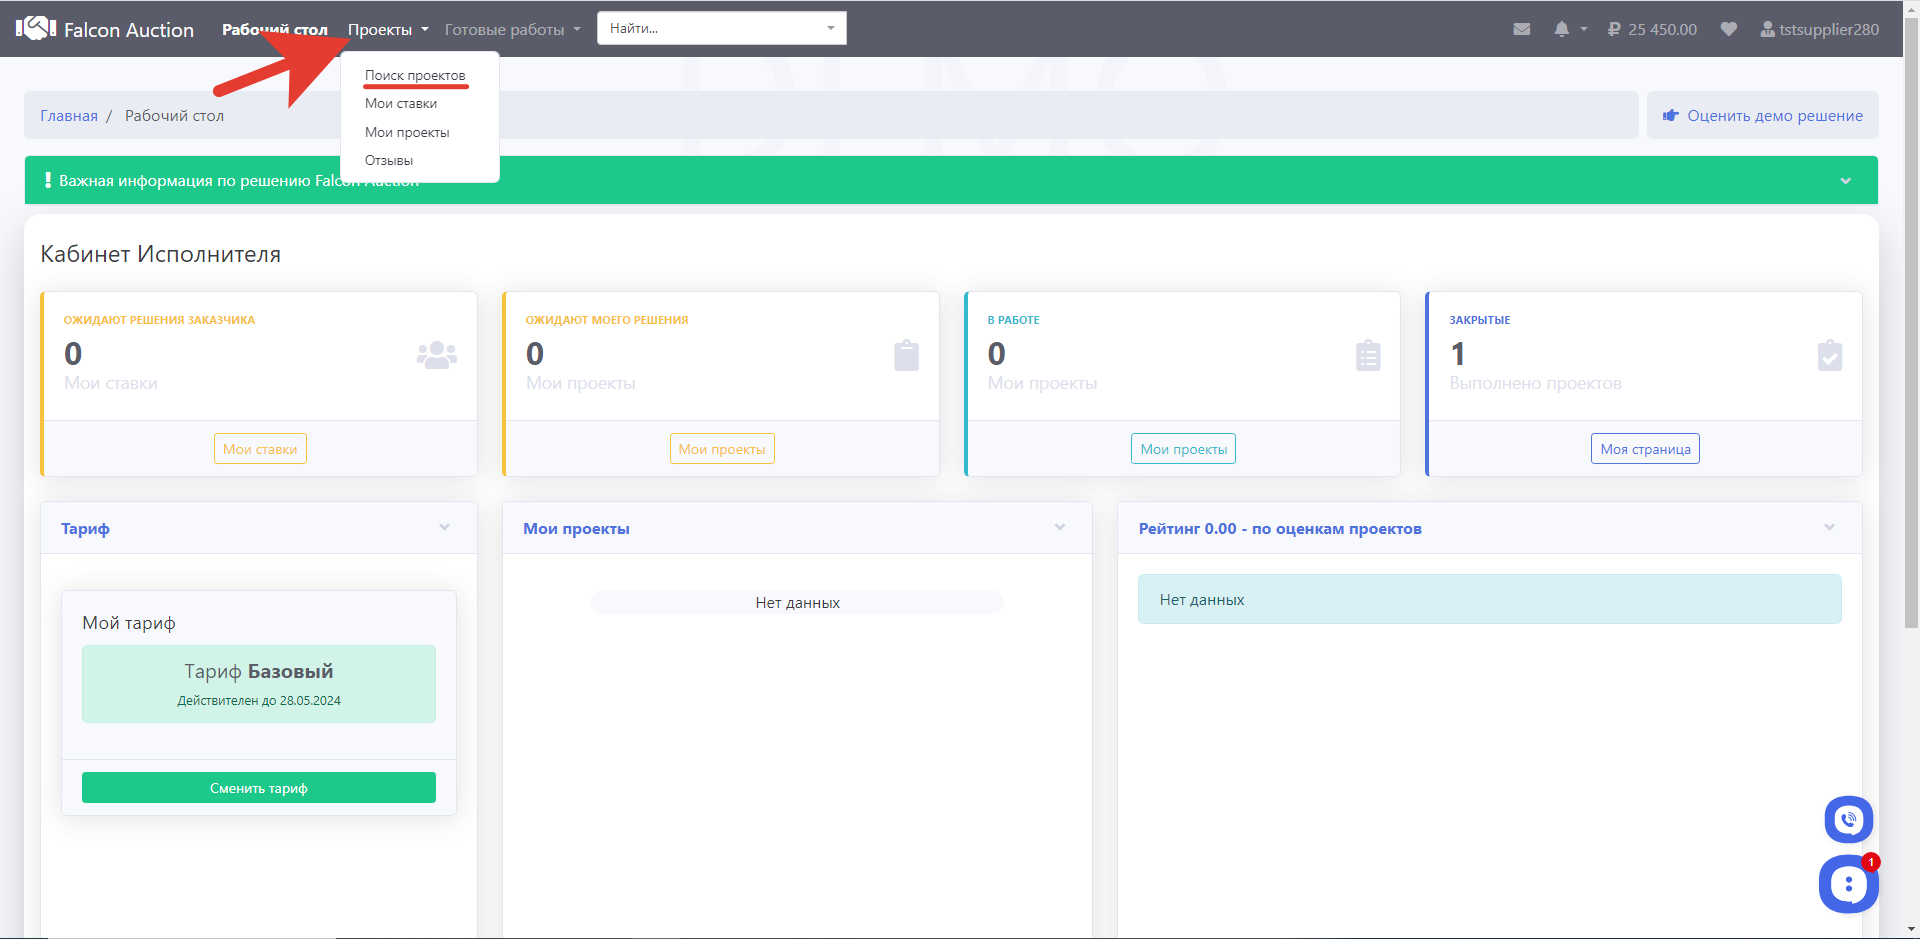Open messages via the envelope icon
Screen dimensions: 1920x939
(x=1521, y=29)
